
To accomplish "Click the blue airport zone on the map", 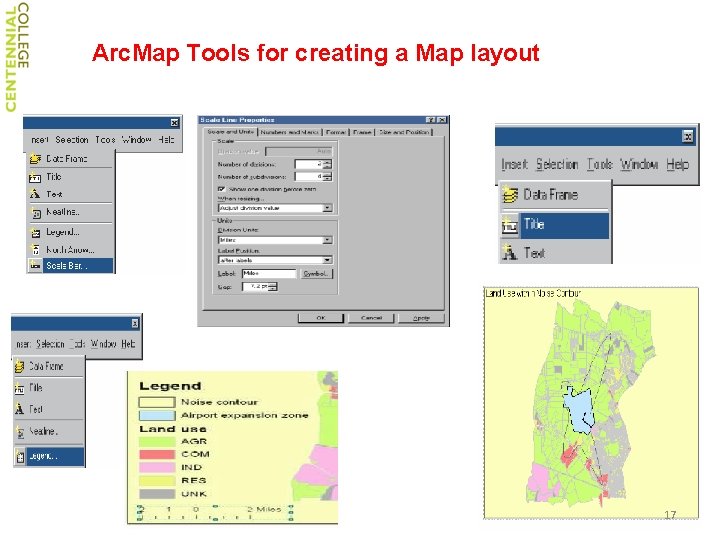I will point(578,411).
